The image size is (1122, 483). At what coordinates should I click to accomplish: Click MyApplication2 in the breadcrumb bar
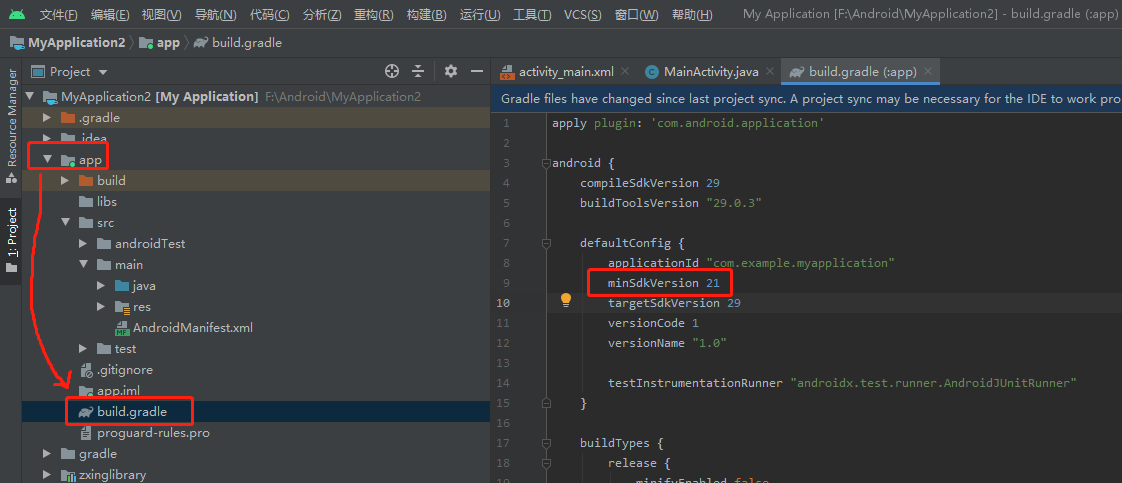[68, 43]
